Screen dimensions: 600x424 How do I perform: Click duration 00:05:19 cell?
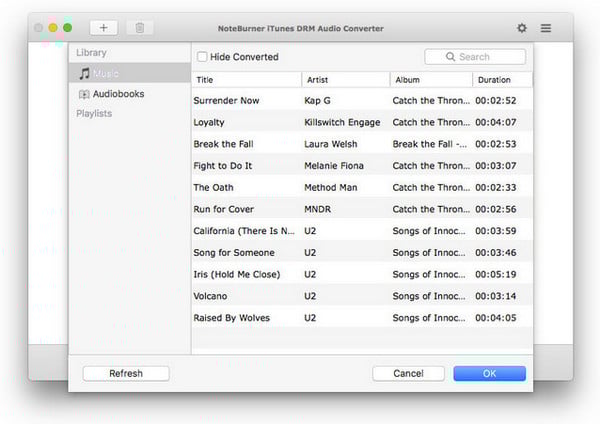coord(496,274)
